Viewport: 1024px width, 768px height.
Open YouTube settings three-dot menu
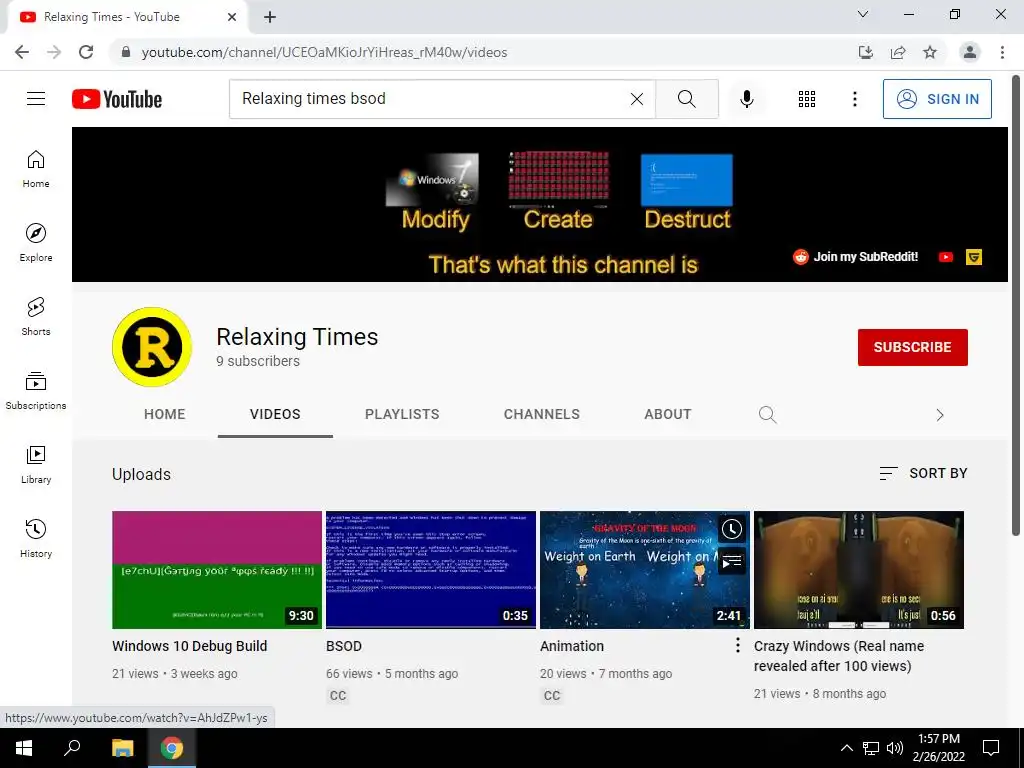tap(854, 99)
